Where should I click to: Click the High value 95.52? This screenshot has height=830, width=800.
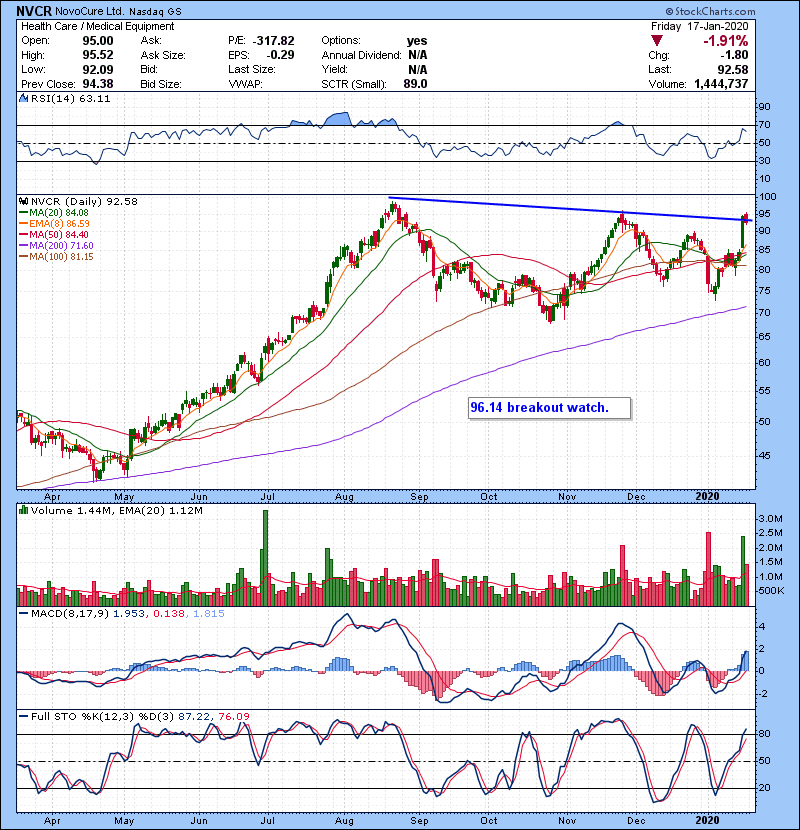point(97,55)
